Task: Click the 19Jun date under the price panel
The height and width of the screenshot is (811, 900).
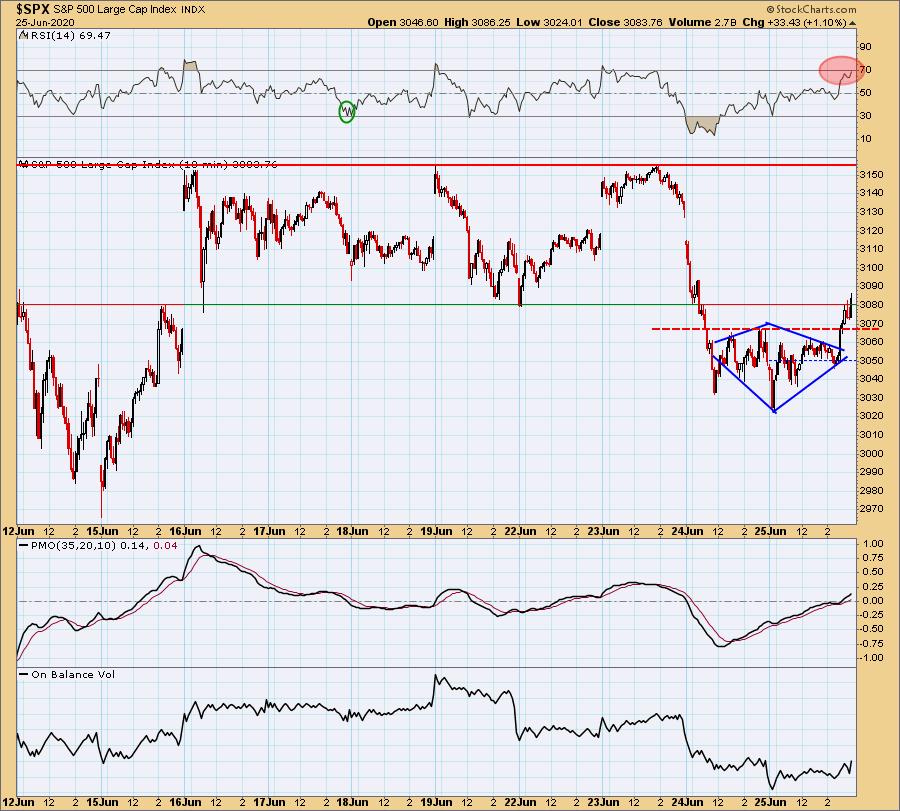Action: 436,531
